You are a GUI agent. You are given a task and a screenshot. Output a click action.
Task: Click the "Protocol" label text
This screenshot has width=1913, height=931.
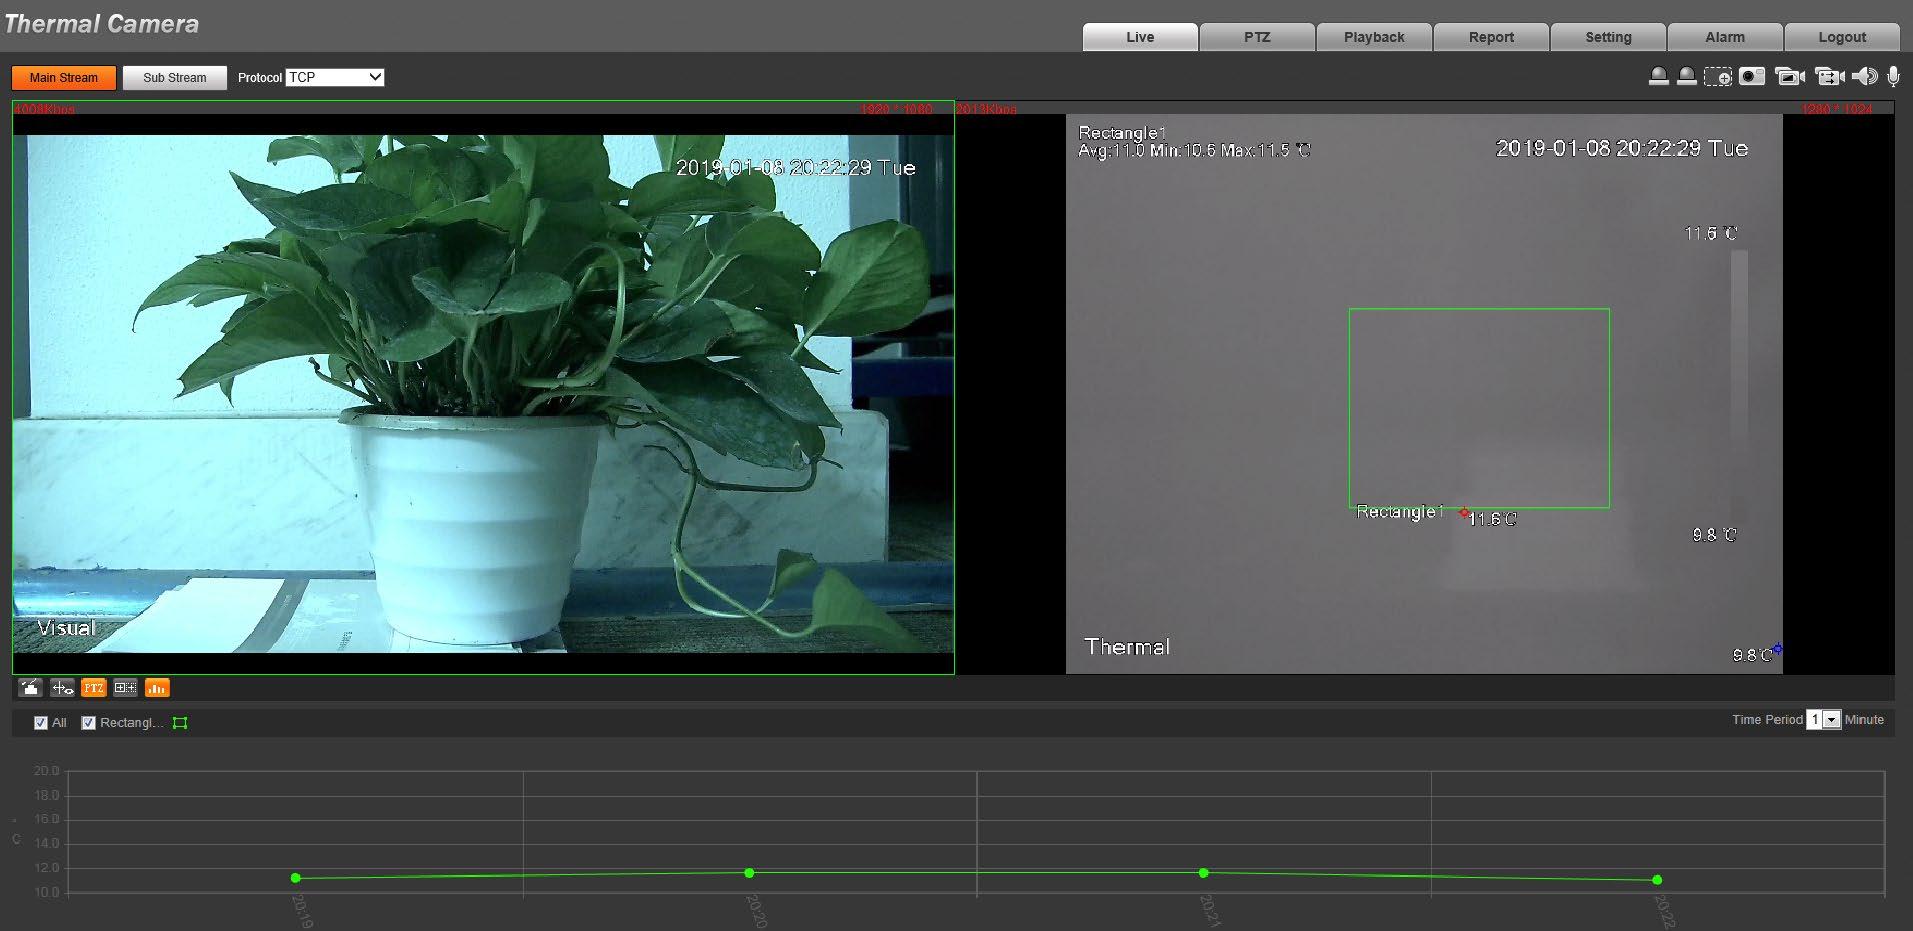tap(260, 78)
